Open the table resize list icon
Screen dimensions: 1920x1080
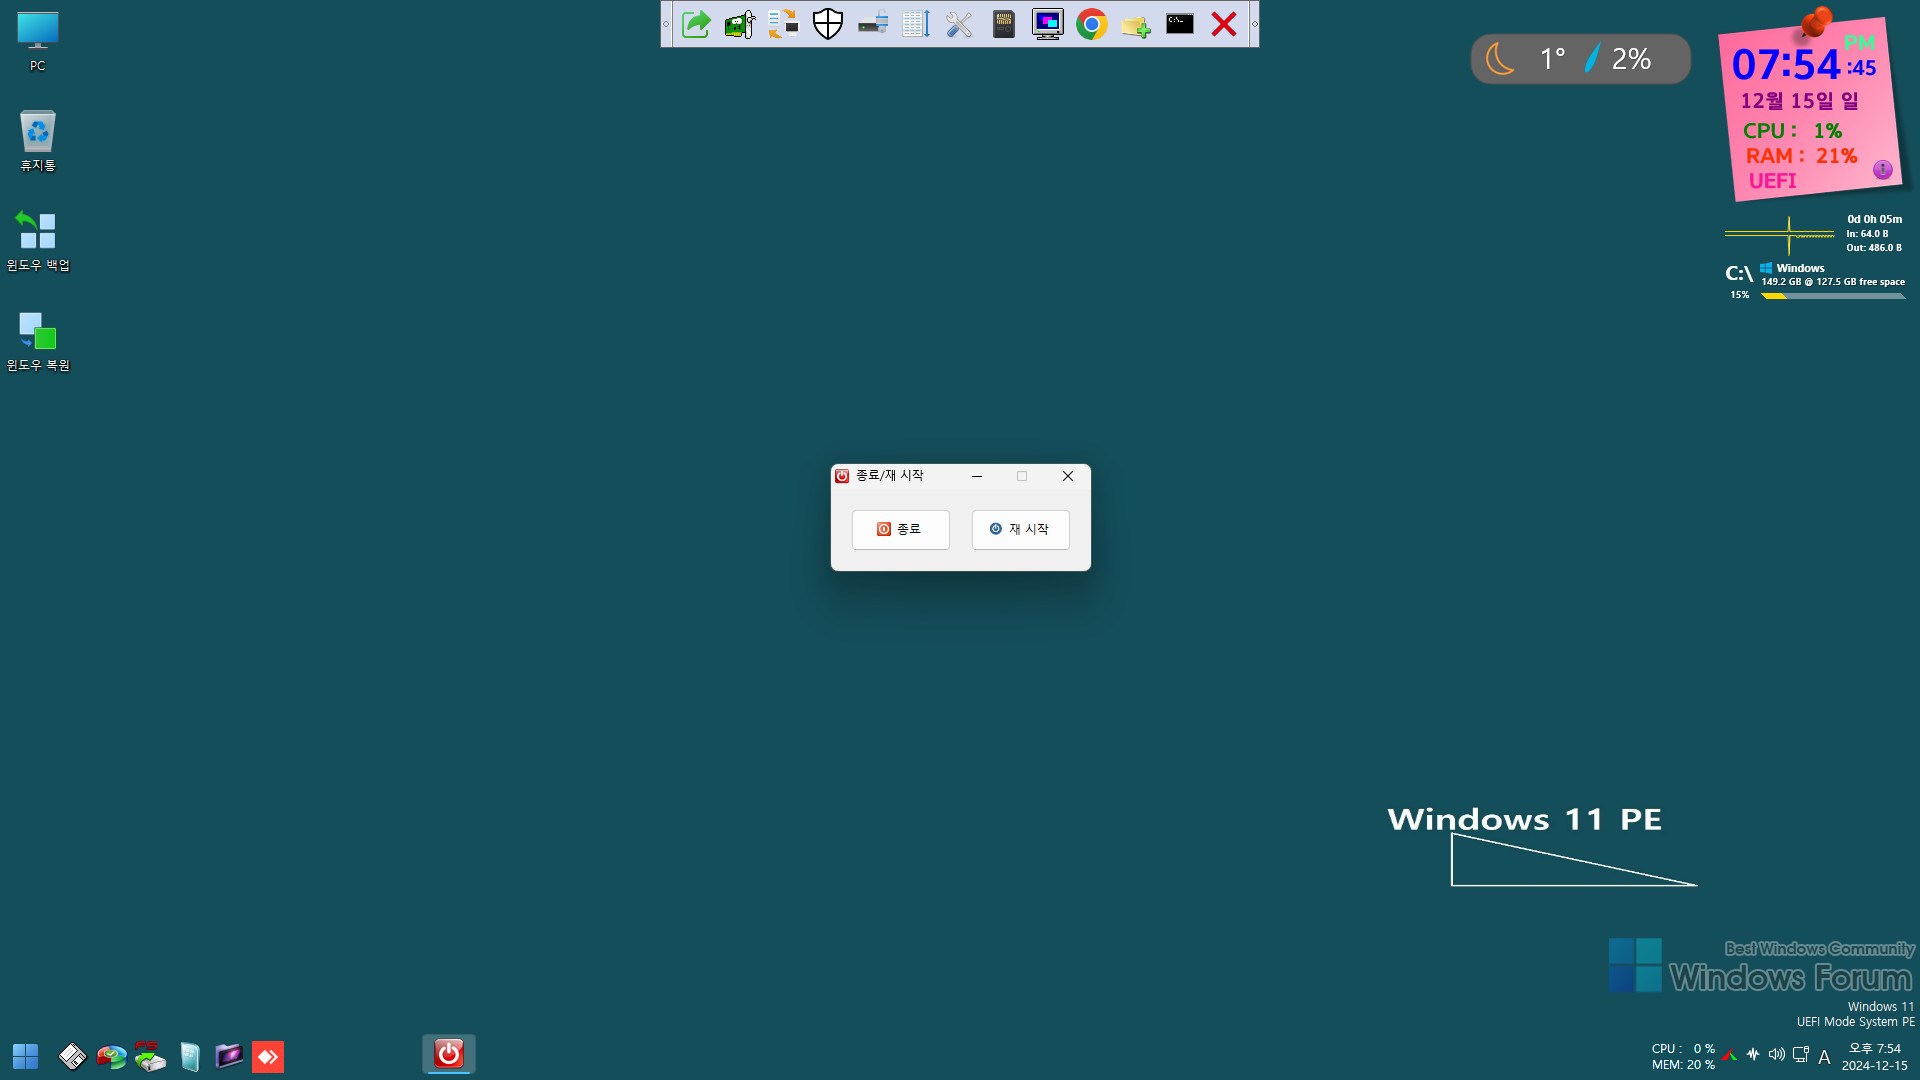coord(916,24)
